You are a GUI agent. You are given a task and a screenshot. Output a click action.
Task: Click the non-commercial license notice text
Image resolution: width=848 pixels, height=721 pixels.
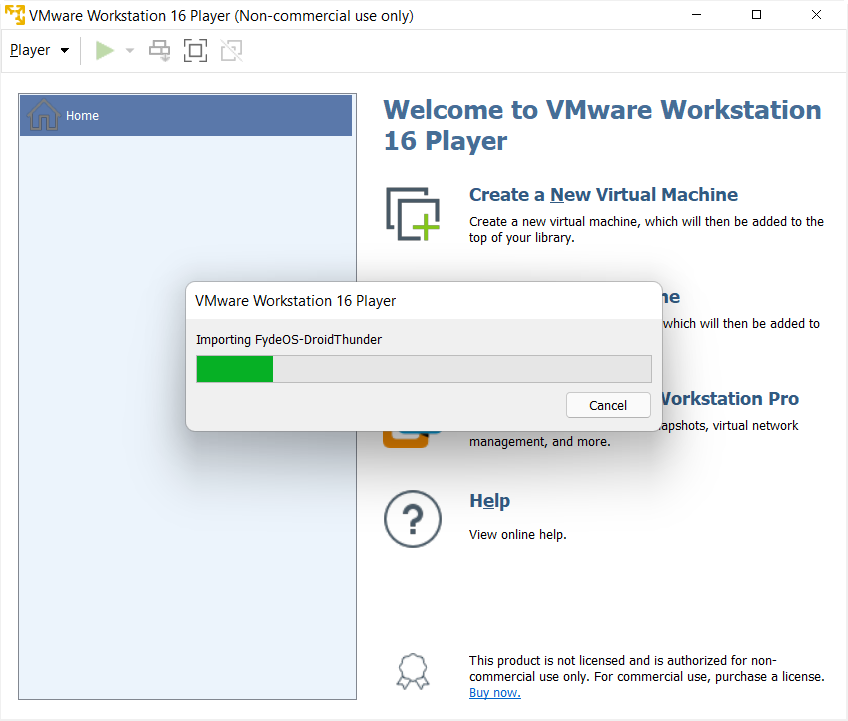point(647,669)
